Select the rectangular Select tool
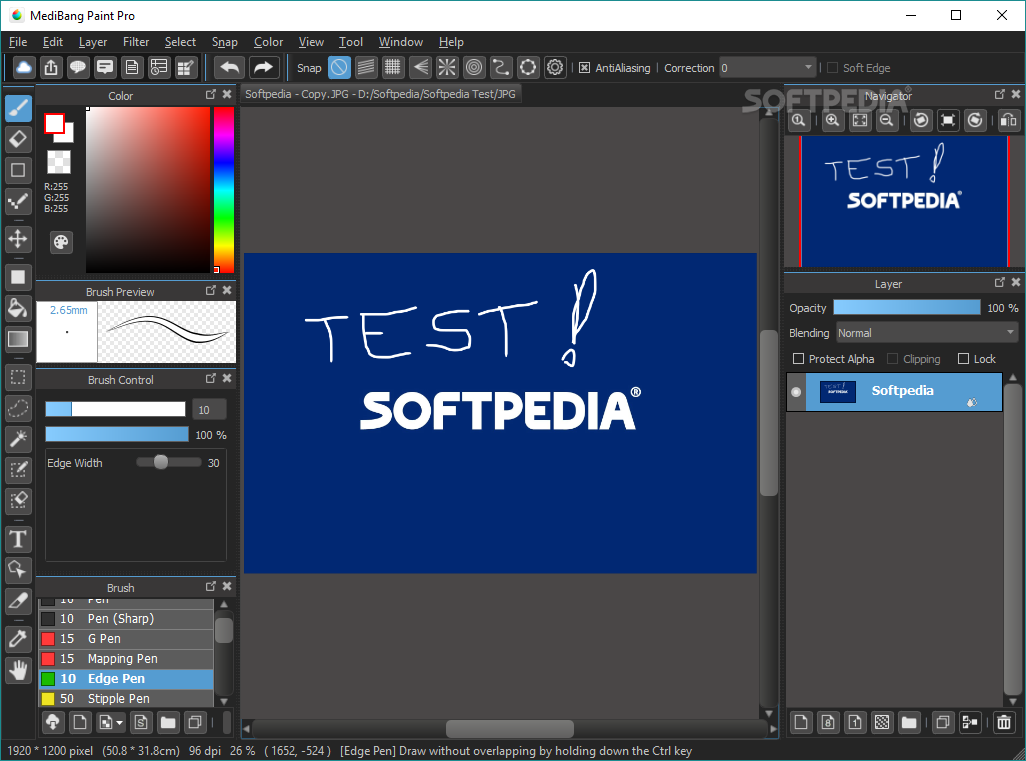Screen dimensions: 1026x761 [x=18, y=377]
